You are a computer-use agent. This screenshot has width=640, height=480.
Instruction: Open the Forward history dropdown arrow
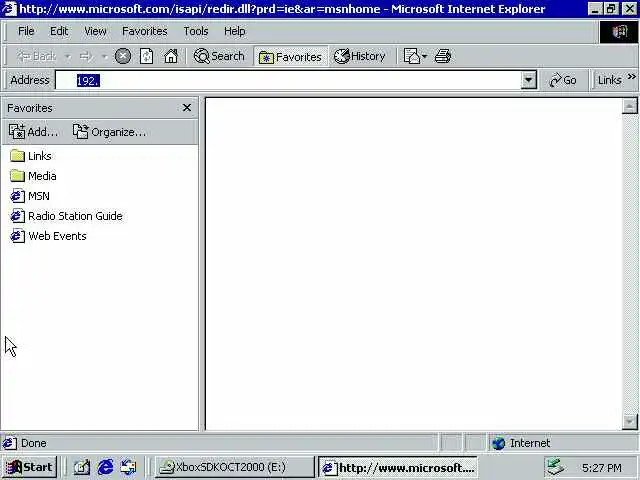104,56
